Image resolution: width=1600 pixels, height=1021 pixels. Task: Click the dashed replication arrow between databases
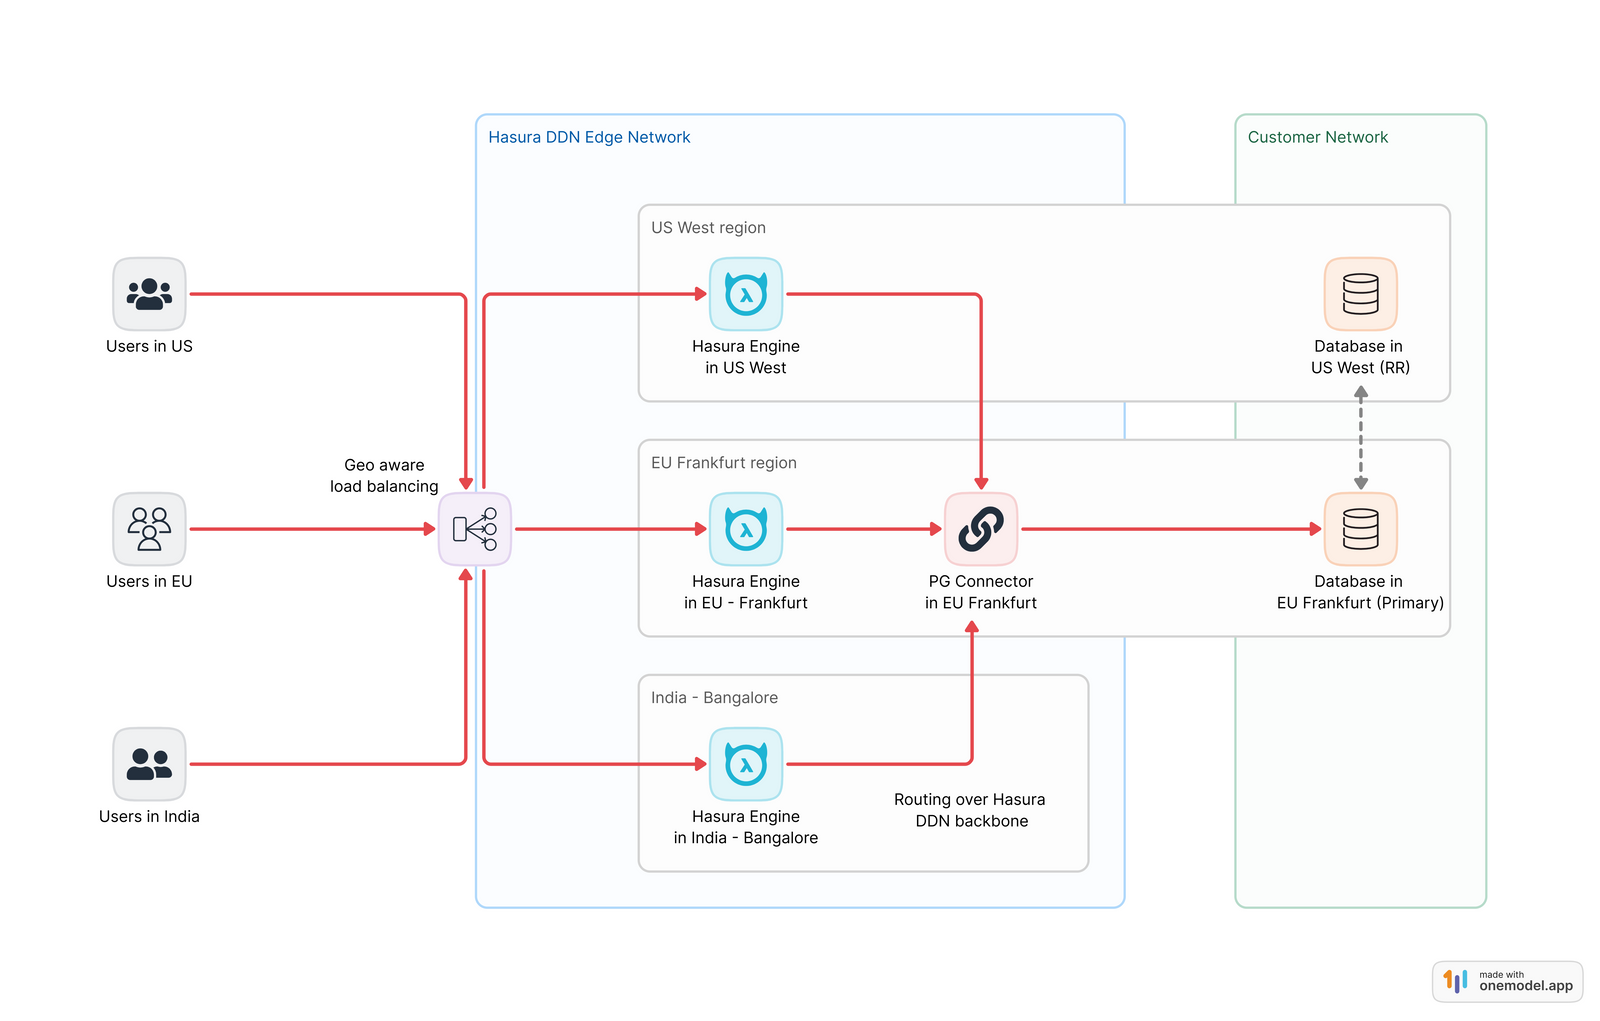tap(1359, 435)
